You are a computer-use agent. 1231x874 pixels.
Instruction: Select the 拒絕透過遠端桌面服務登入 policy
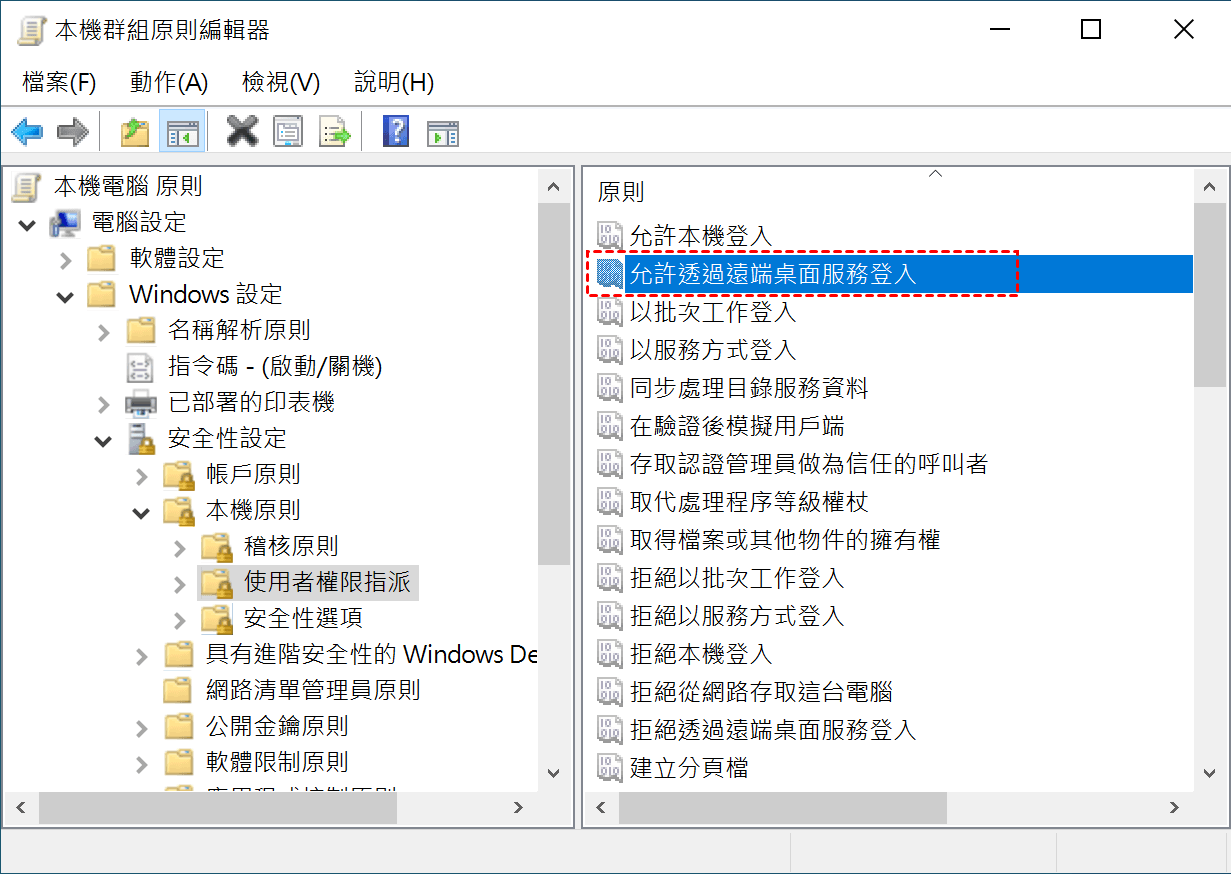pos(773,730)
